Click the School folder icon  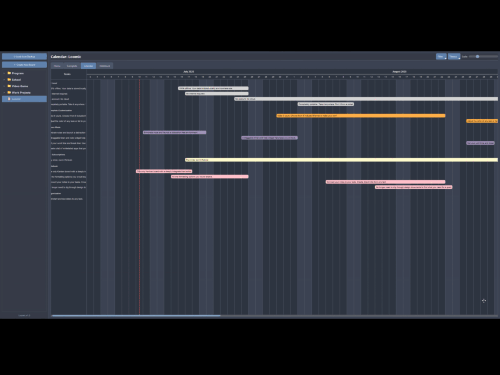[x=9, y=80]
